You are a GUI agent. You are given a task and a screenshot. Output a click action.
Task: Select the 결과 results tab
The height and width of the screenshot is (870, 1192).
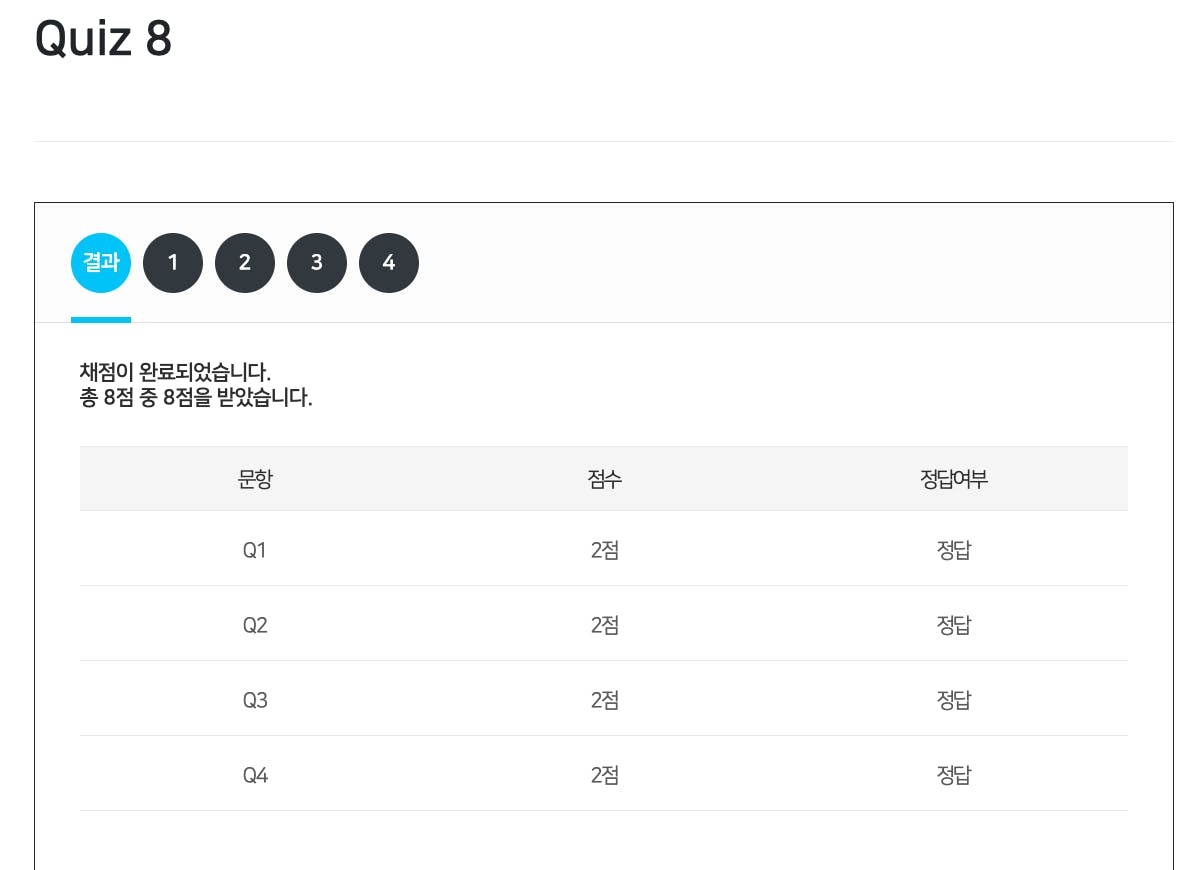click(x=101, y=263)
